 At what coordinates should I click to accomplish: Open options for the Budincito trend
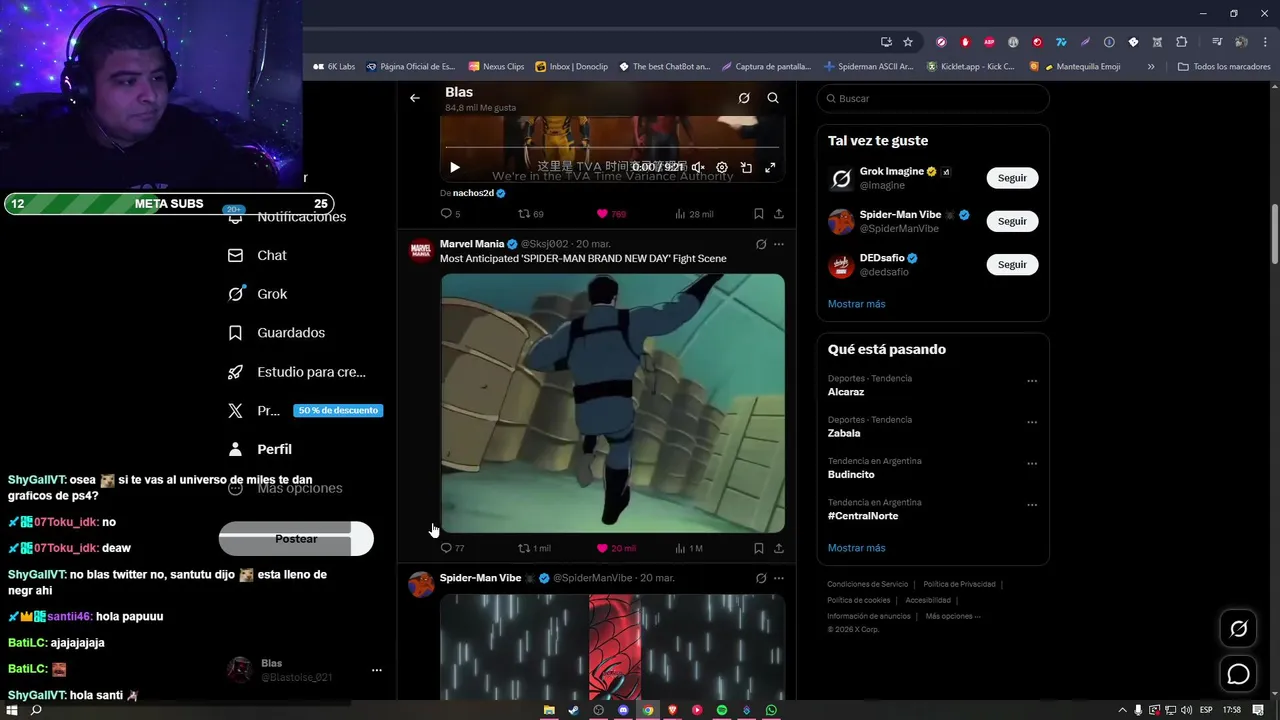click(1032, 464)
